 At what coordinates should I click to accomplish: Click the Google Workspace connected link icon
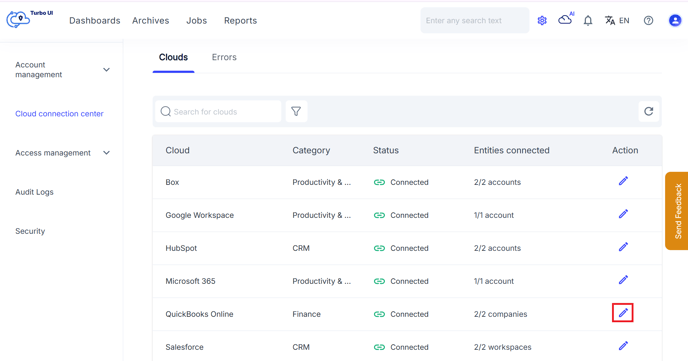coord(379,215)
